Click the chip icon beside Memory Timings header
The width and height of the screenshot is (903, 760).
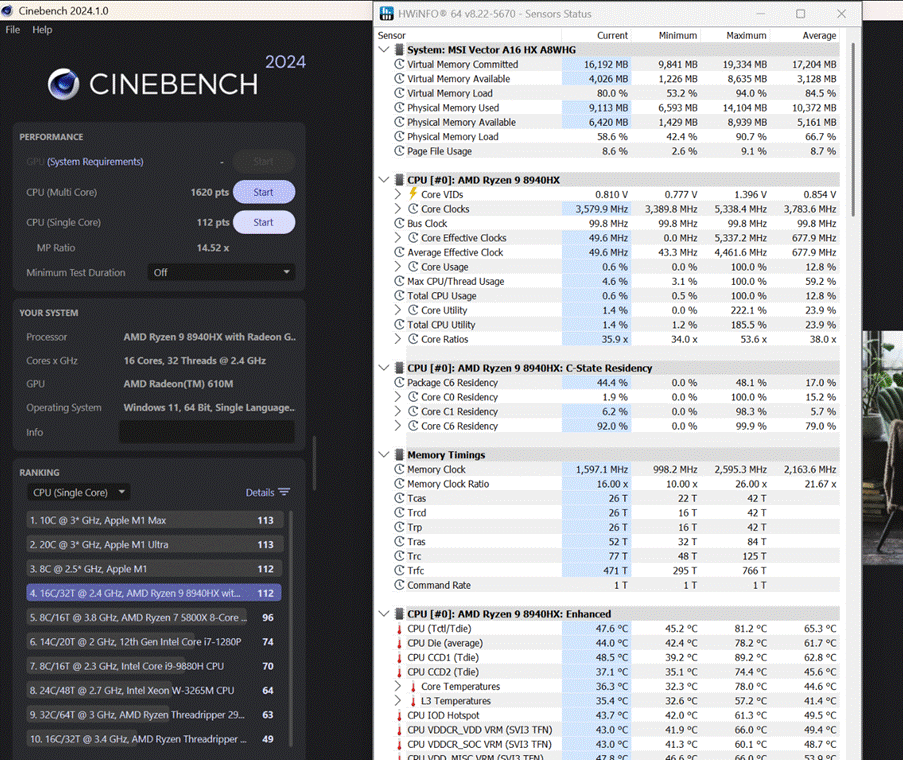399,455
